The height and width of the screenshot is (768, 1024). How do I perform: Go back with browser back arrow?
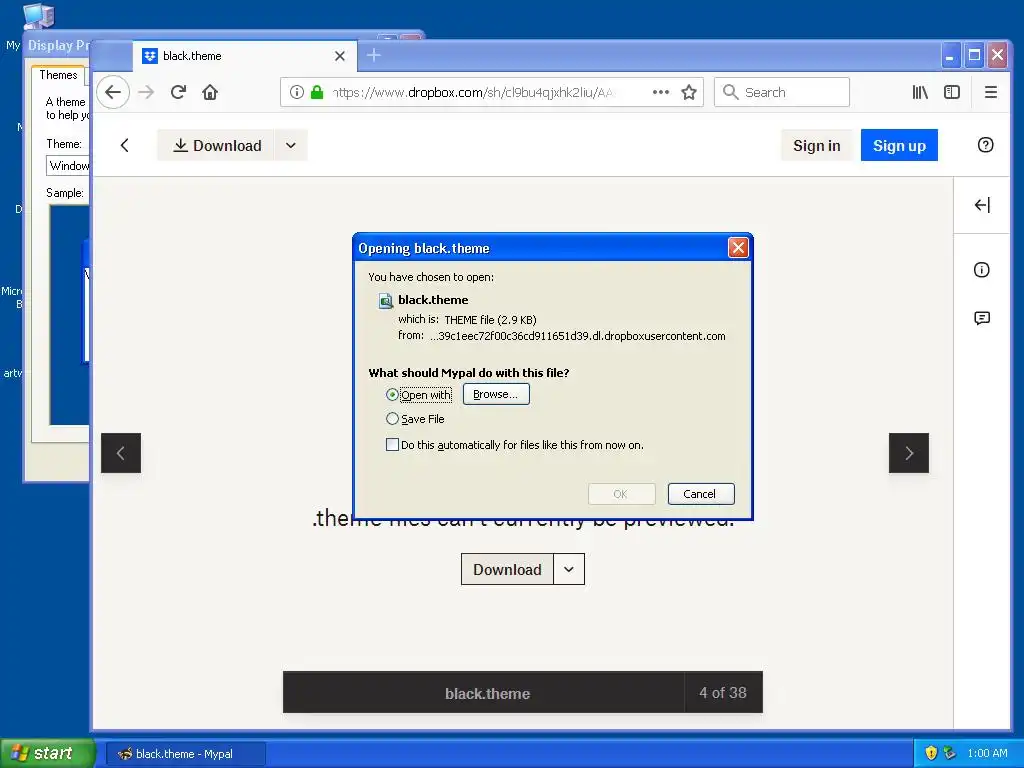[x=113, y=92]
